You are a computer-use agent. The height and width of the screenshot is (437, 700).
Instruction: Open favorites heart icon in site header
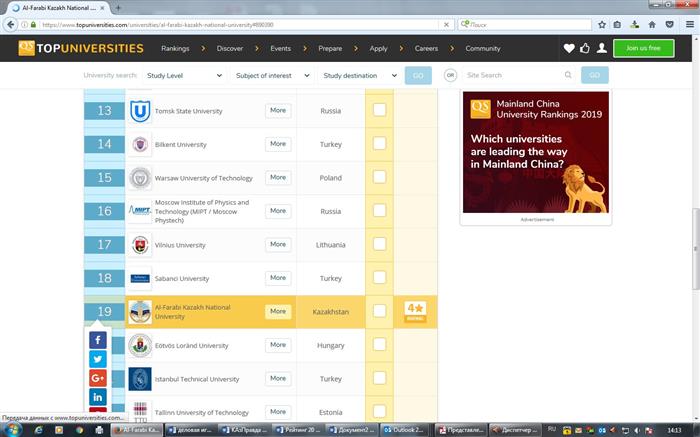click(569, 48)
